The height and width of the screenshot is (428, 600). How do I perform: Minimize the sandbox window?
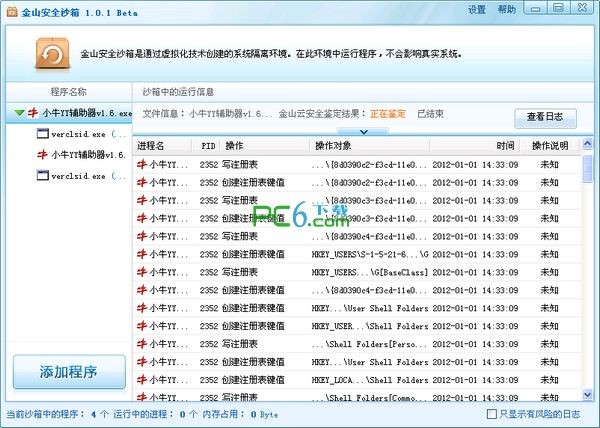click(536, 8)
